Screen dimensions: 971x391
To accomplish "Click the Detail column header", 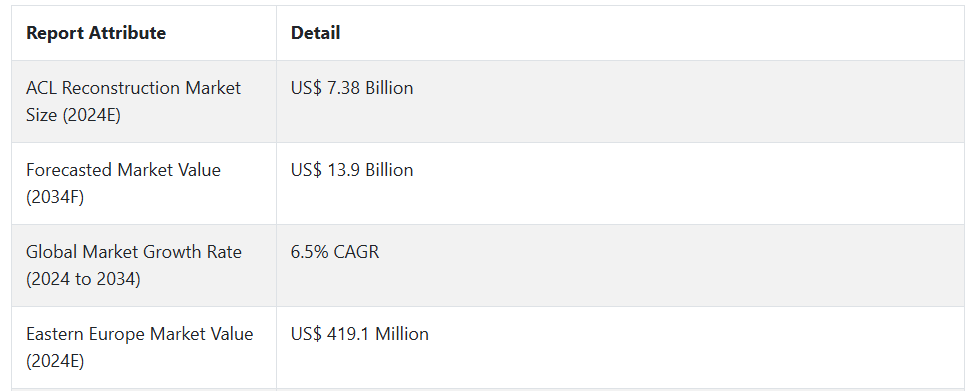I will pos(315,33).
